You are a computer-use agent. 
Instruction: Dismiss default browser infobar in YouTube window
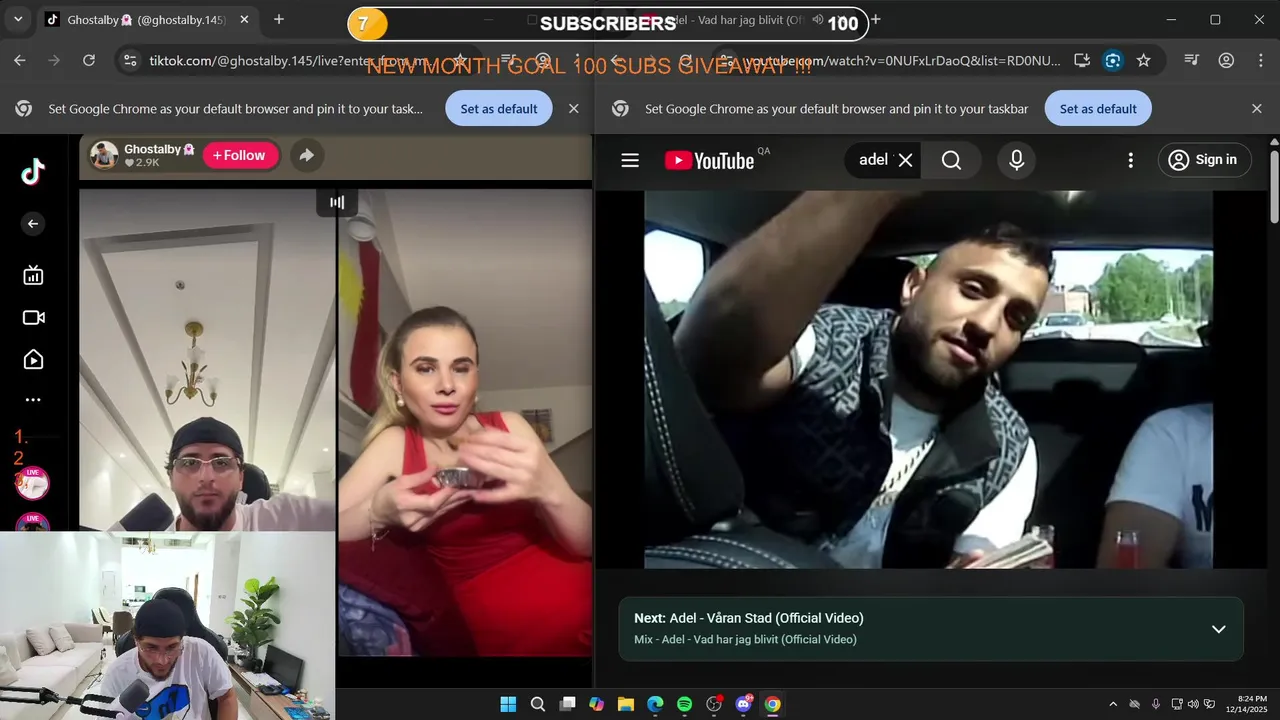pos(1257,109)
